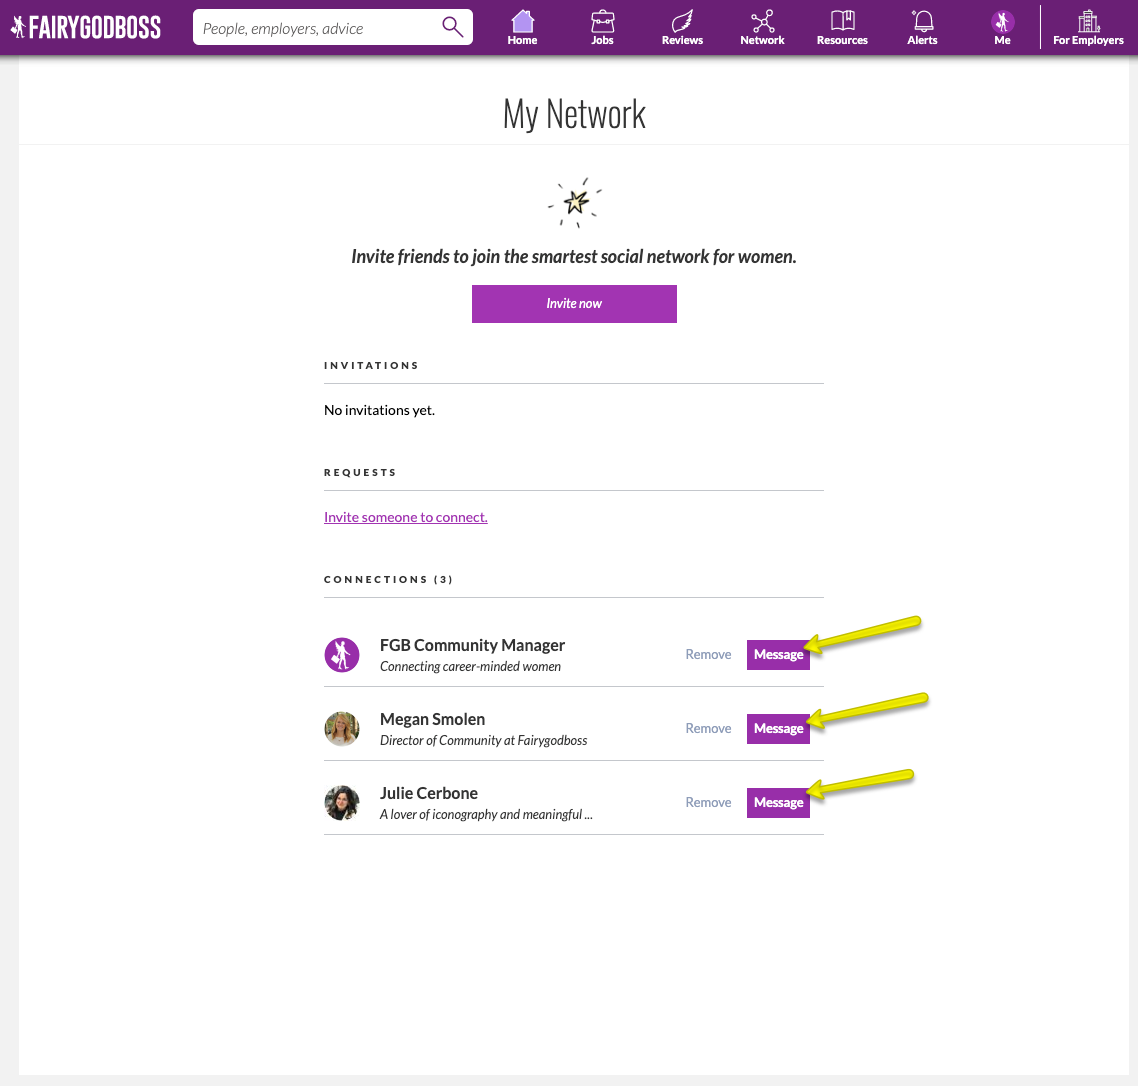The width and height of the screenshot is (1138, 1086).
Task: Click the REQUESTS section heading
Action: tap(360, 473)
